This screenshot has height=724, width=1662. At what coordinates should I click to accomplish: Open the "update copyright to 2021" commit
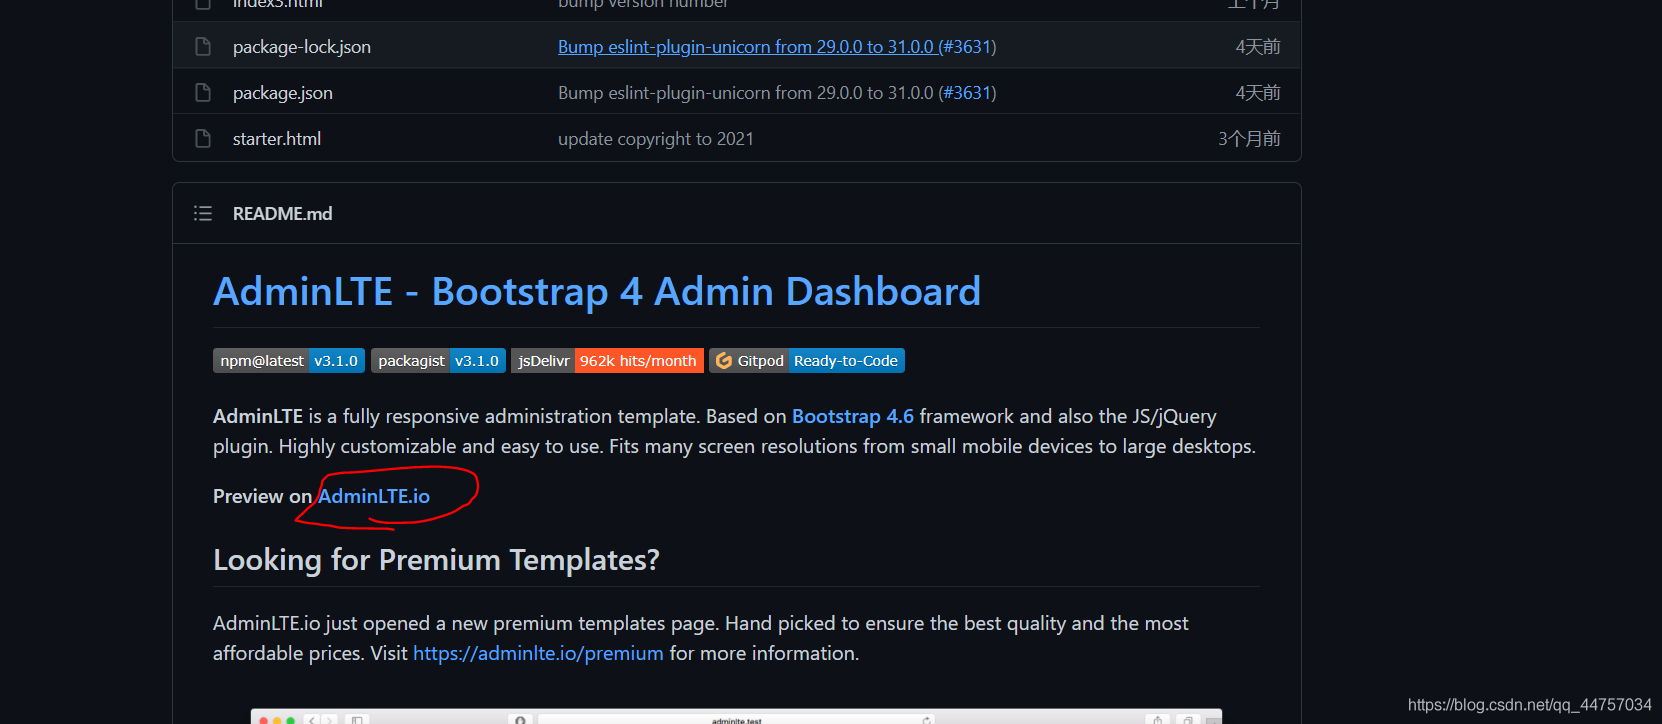(x=656, y=139)
